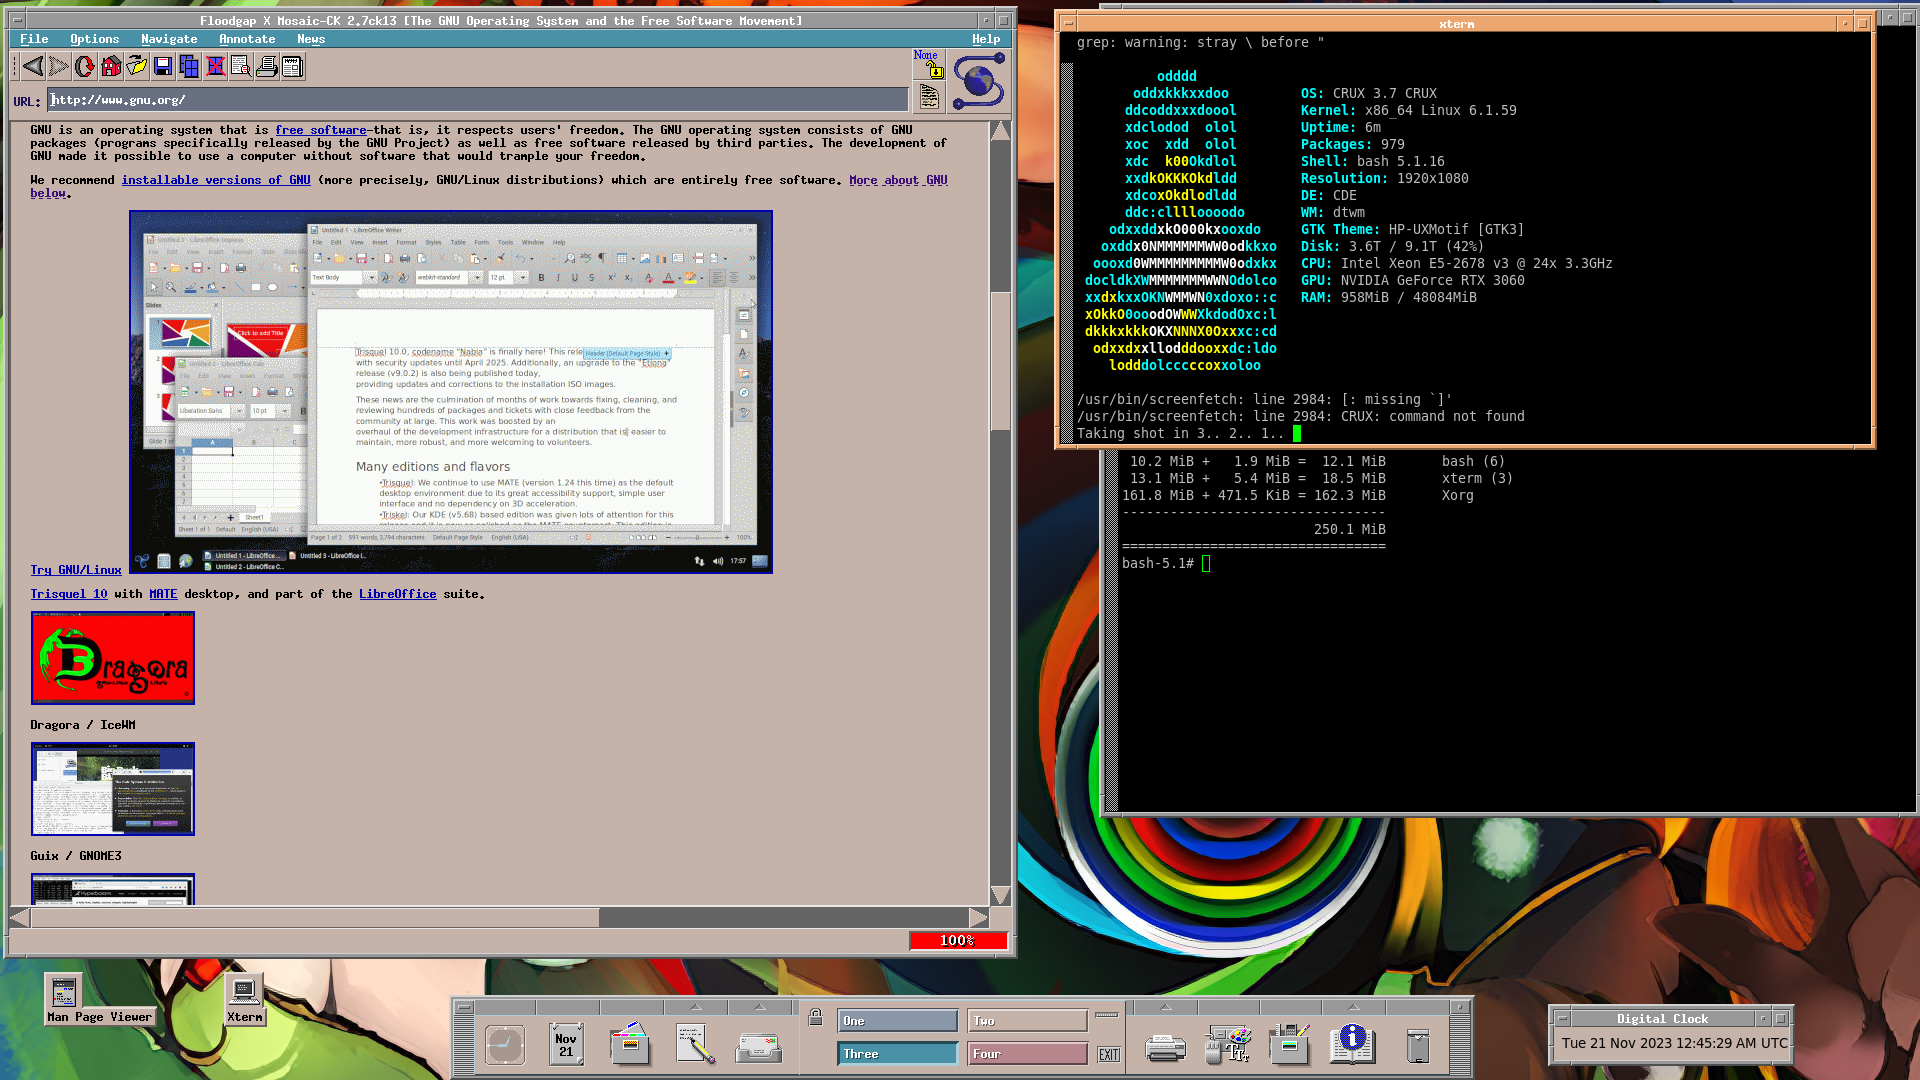Expand the Guix GNOME3 thumbnail section
1920x1080 pixels.
pos(112,889)
